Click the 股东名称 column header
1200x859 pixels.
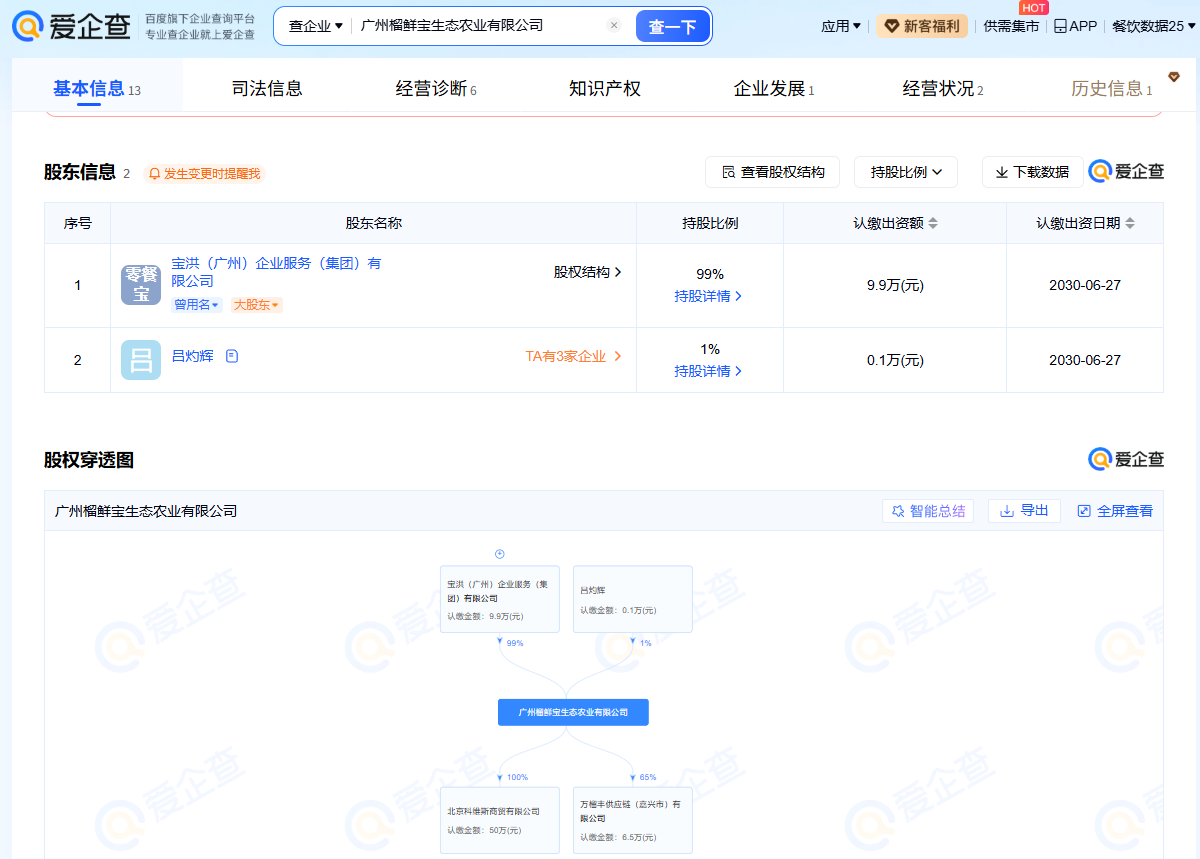pyautogui.click(x=374, y=223)
